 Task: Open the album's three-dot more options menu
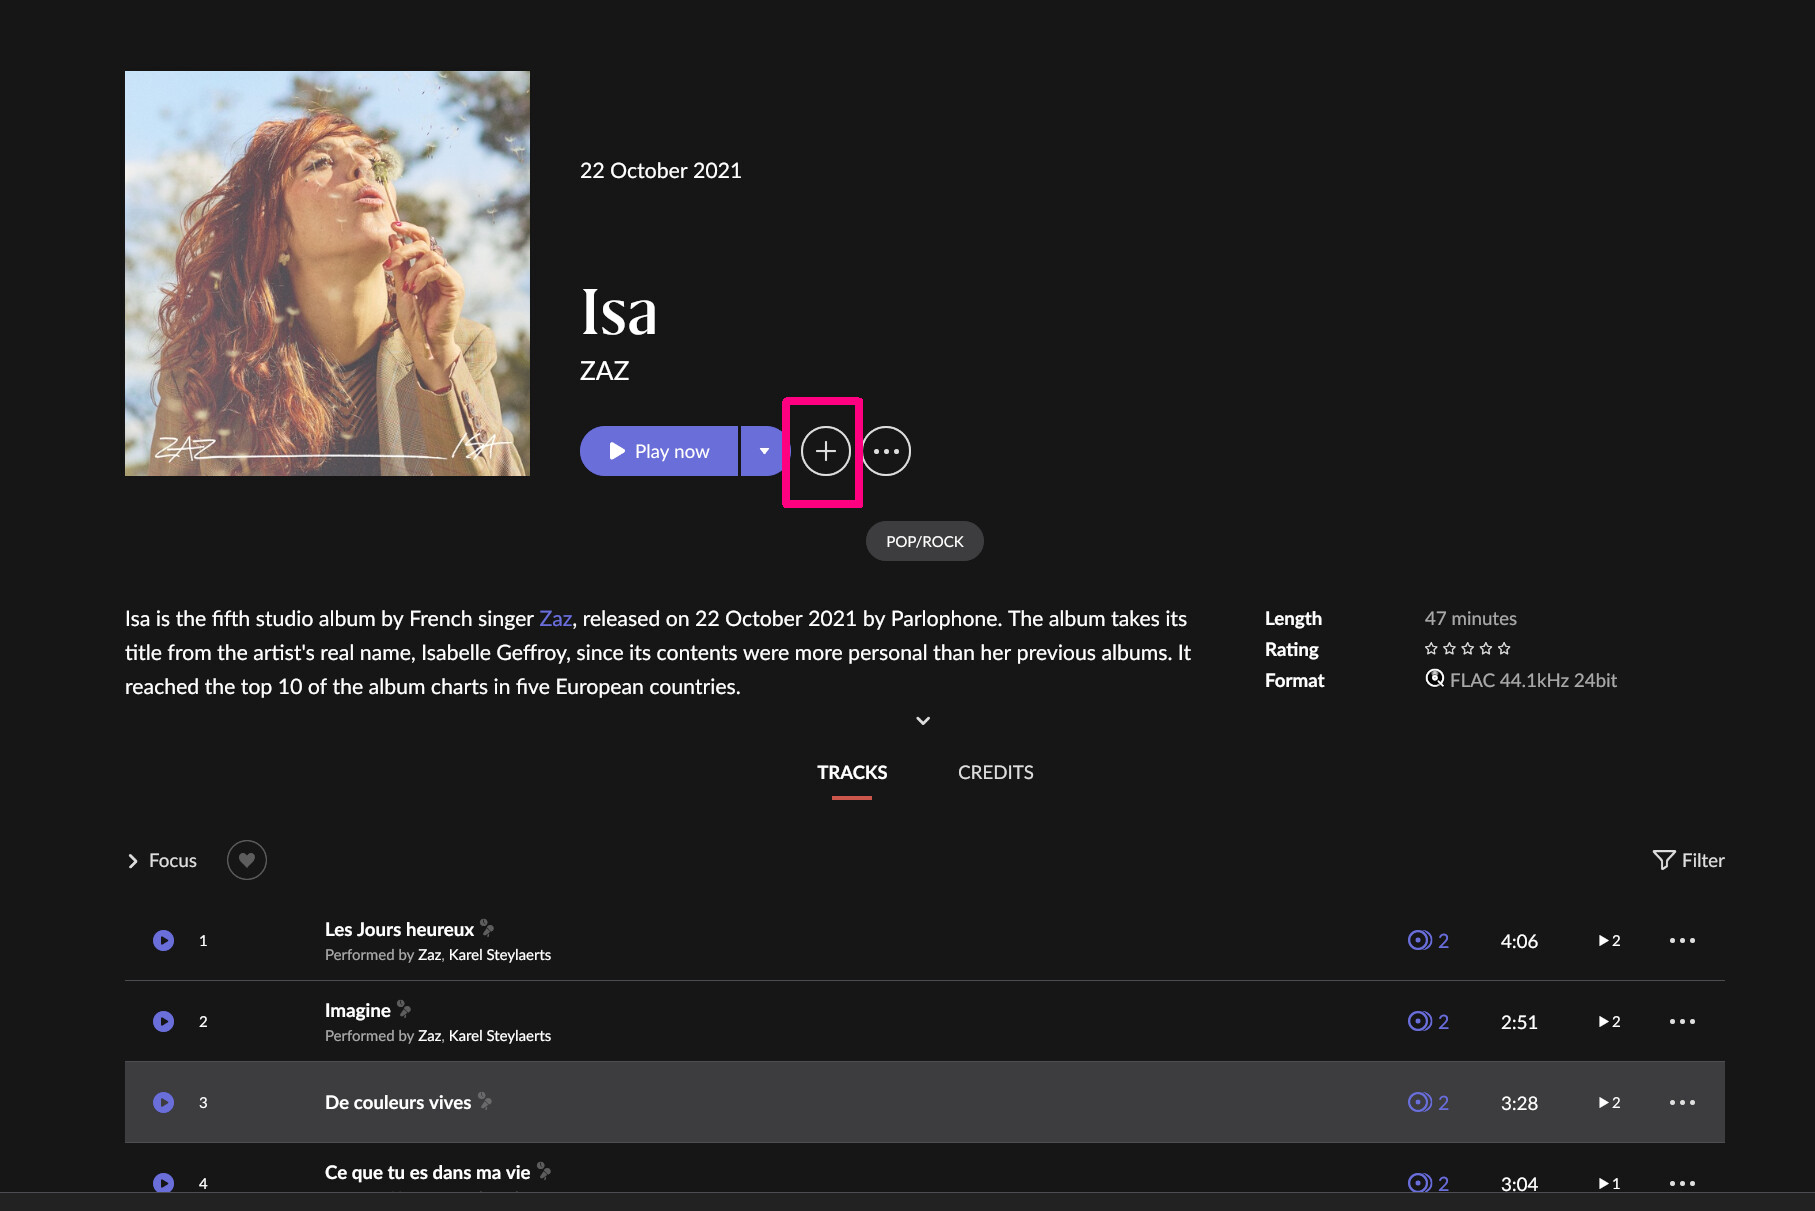[x=886, y=451]
